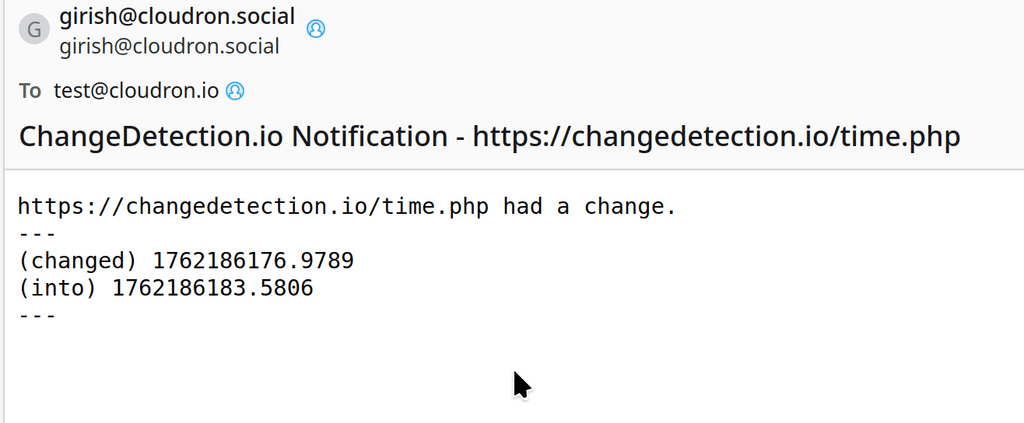Click the sender avatar showing letter G
The width and height of the screenshot is (1024, 423).
pyautogui.click(x=33, y=29)
